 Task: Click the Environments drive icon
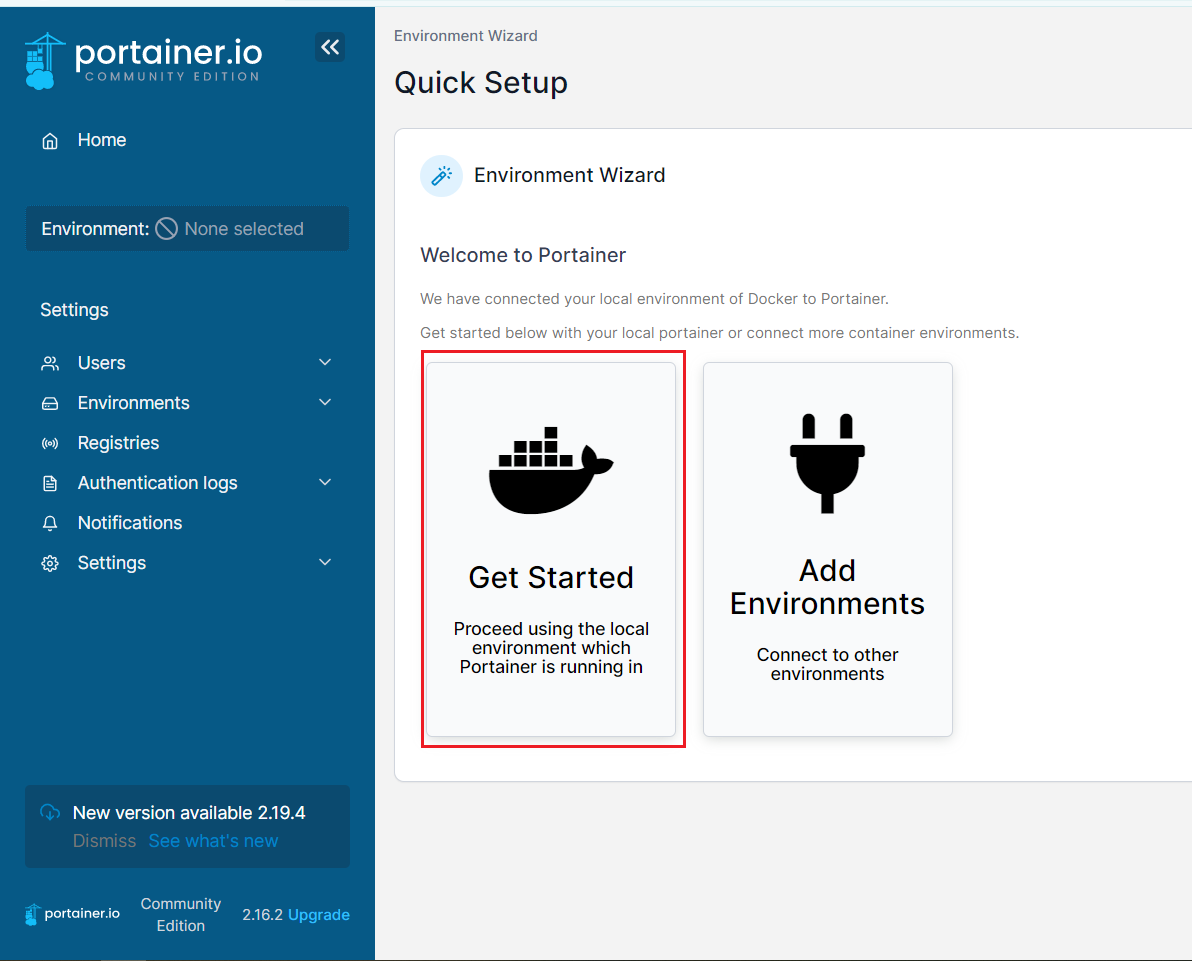coord(50,404)
